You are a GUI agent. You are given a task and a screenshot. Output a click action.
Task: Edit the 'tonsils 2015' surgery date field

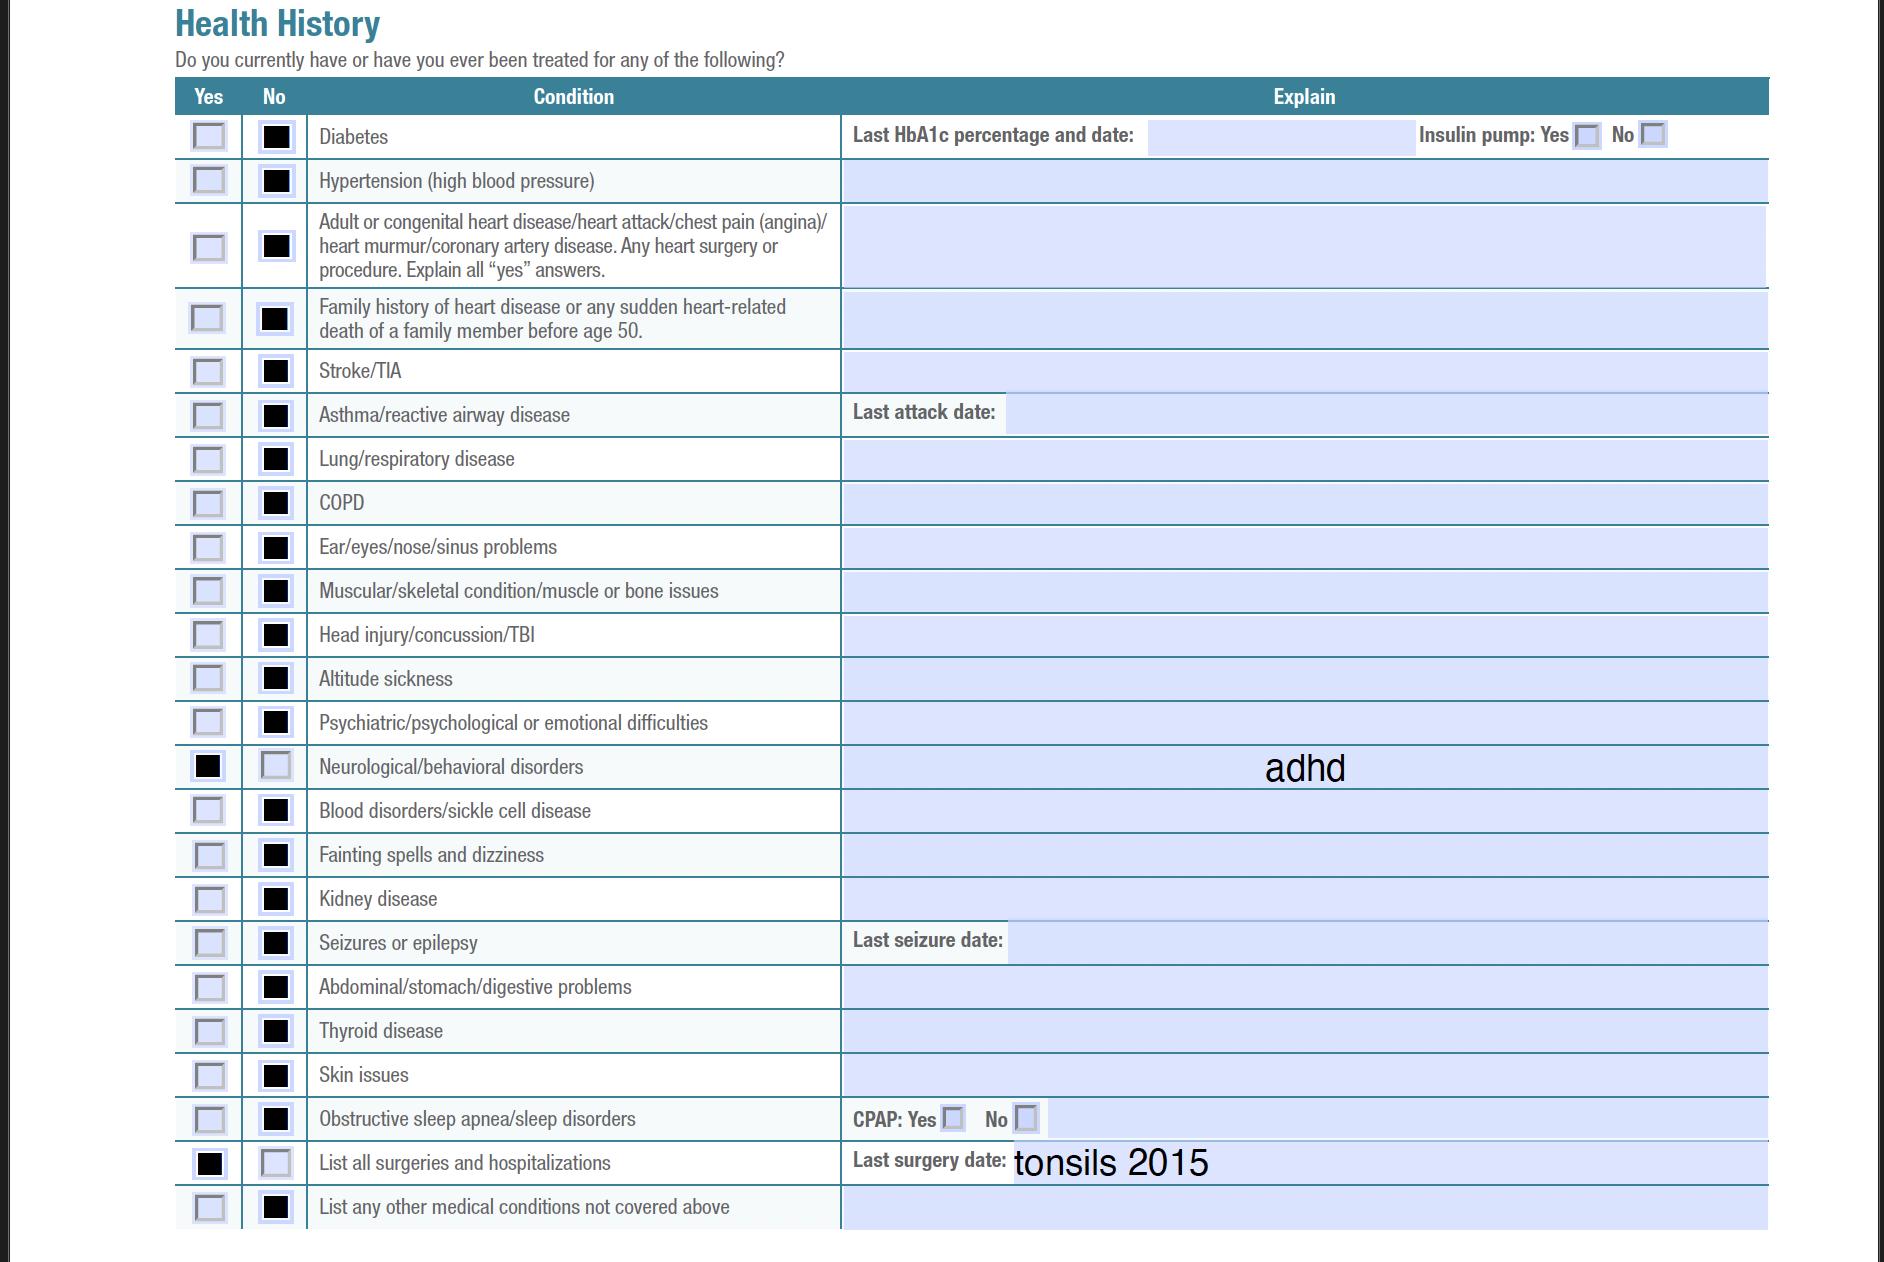pyautogui.click(x=1388, y=1163)
